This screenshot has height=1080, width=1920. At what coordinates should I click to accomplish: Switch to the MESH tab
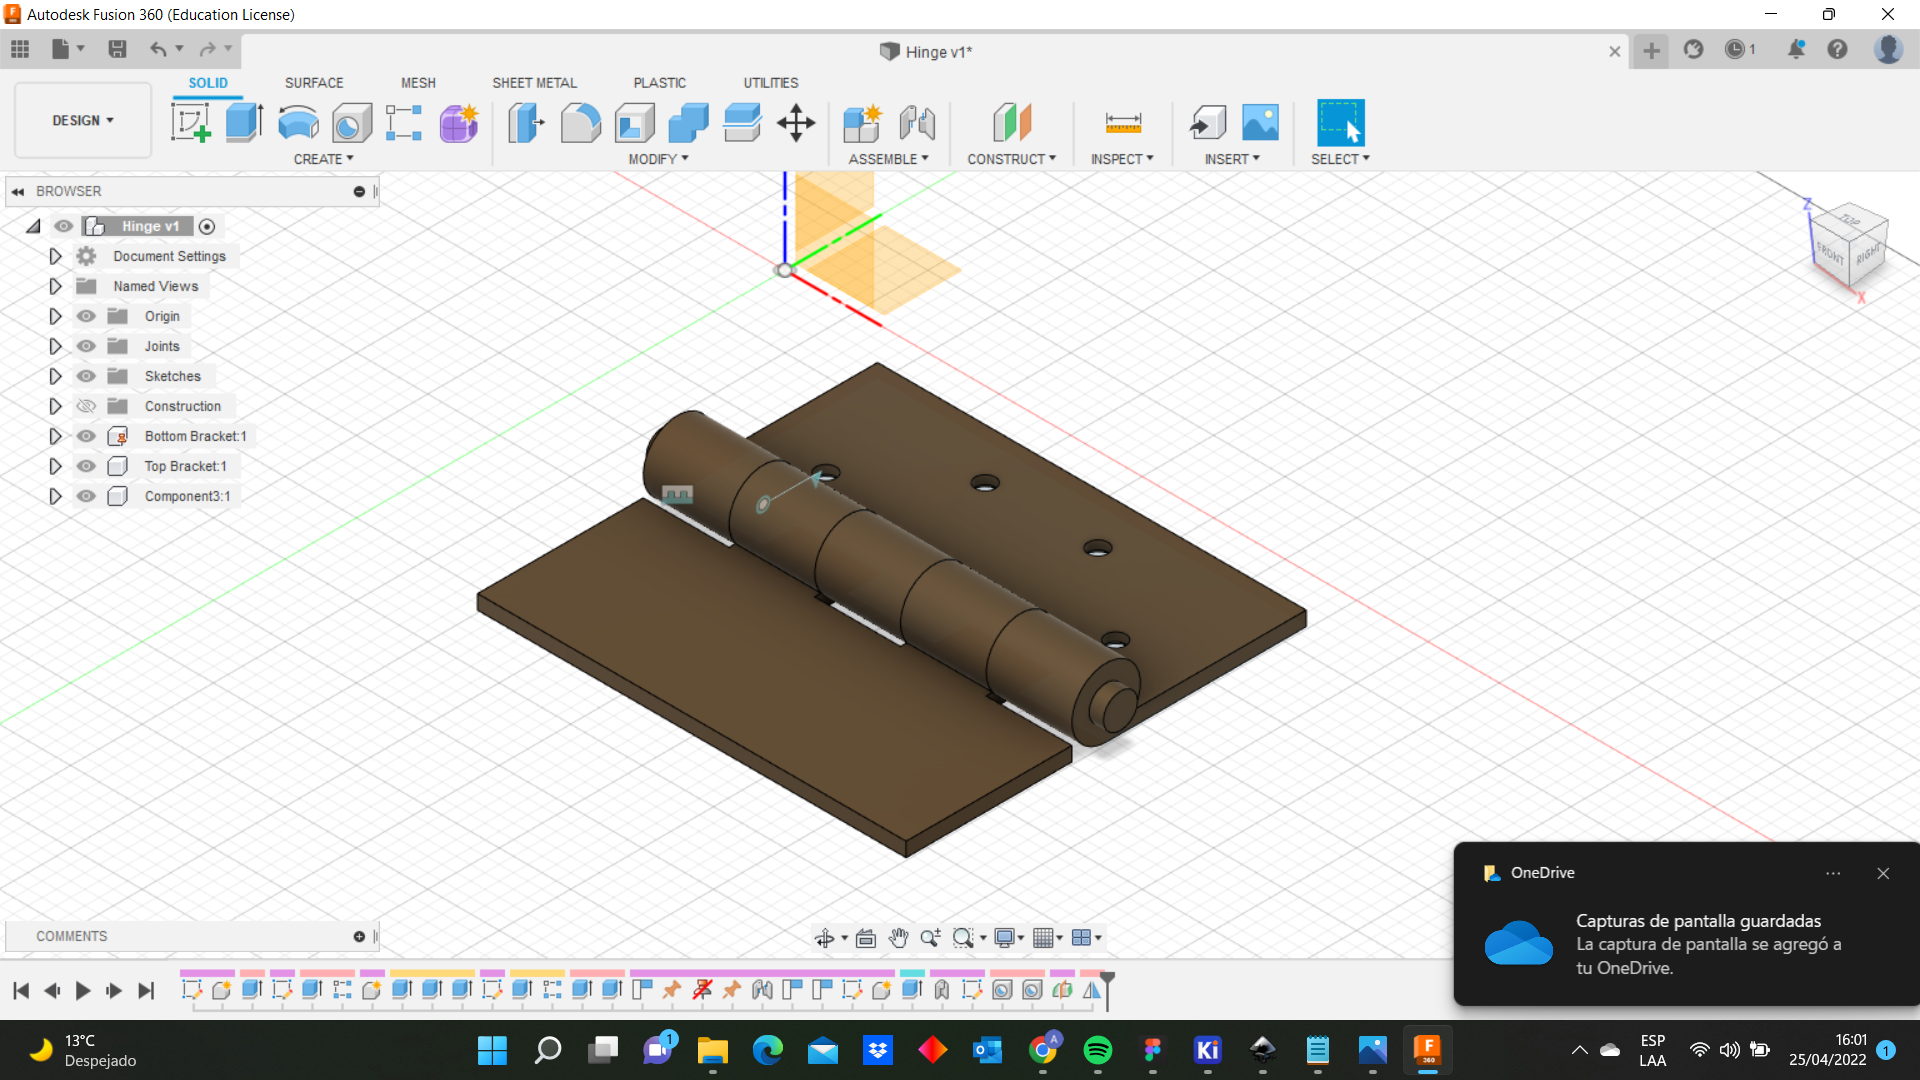click(x=418, y=83)
